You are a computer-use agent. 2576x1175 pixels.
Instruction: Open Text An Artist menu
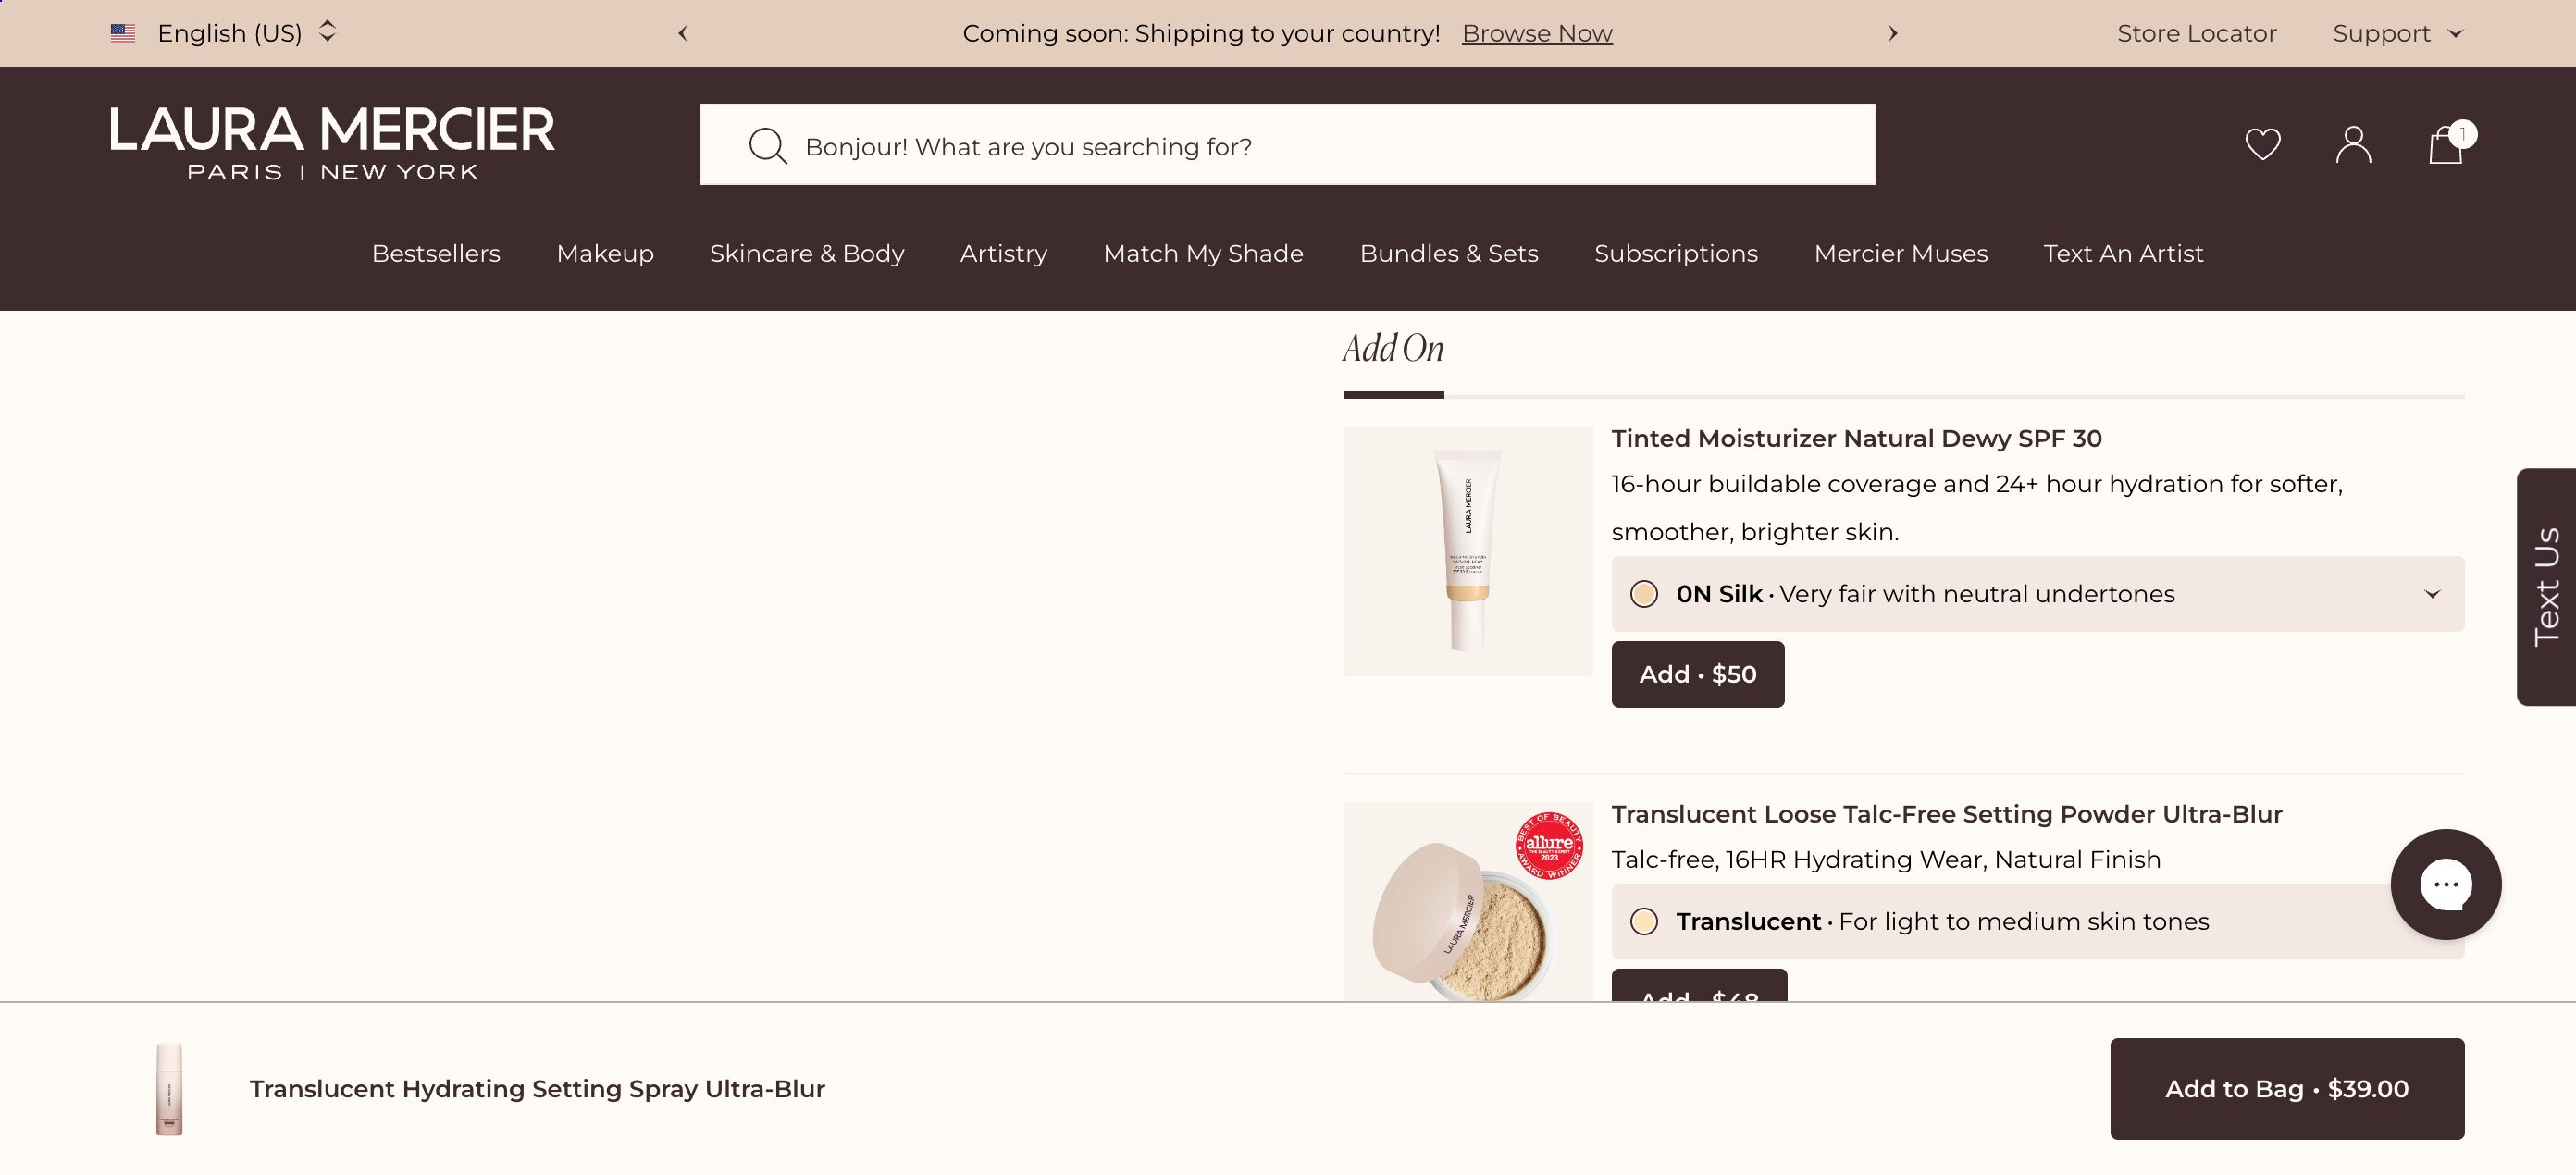[2123, 254]
